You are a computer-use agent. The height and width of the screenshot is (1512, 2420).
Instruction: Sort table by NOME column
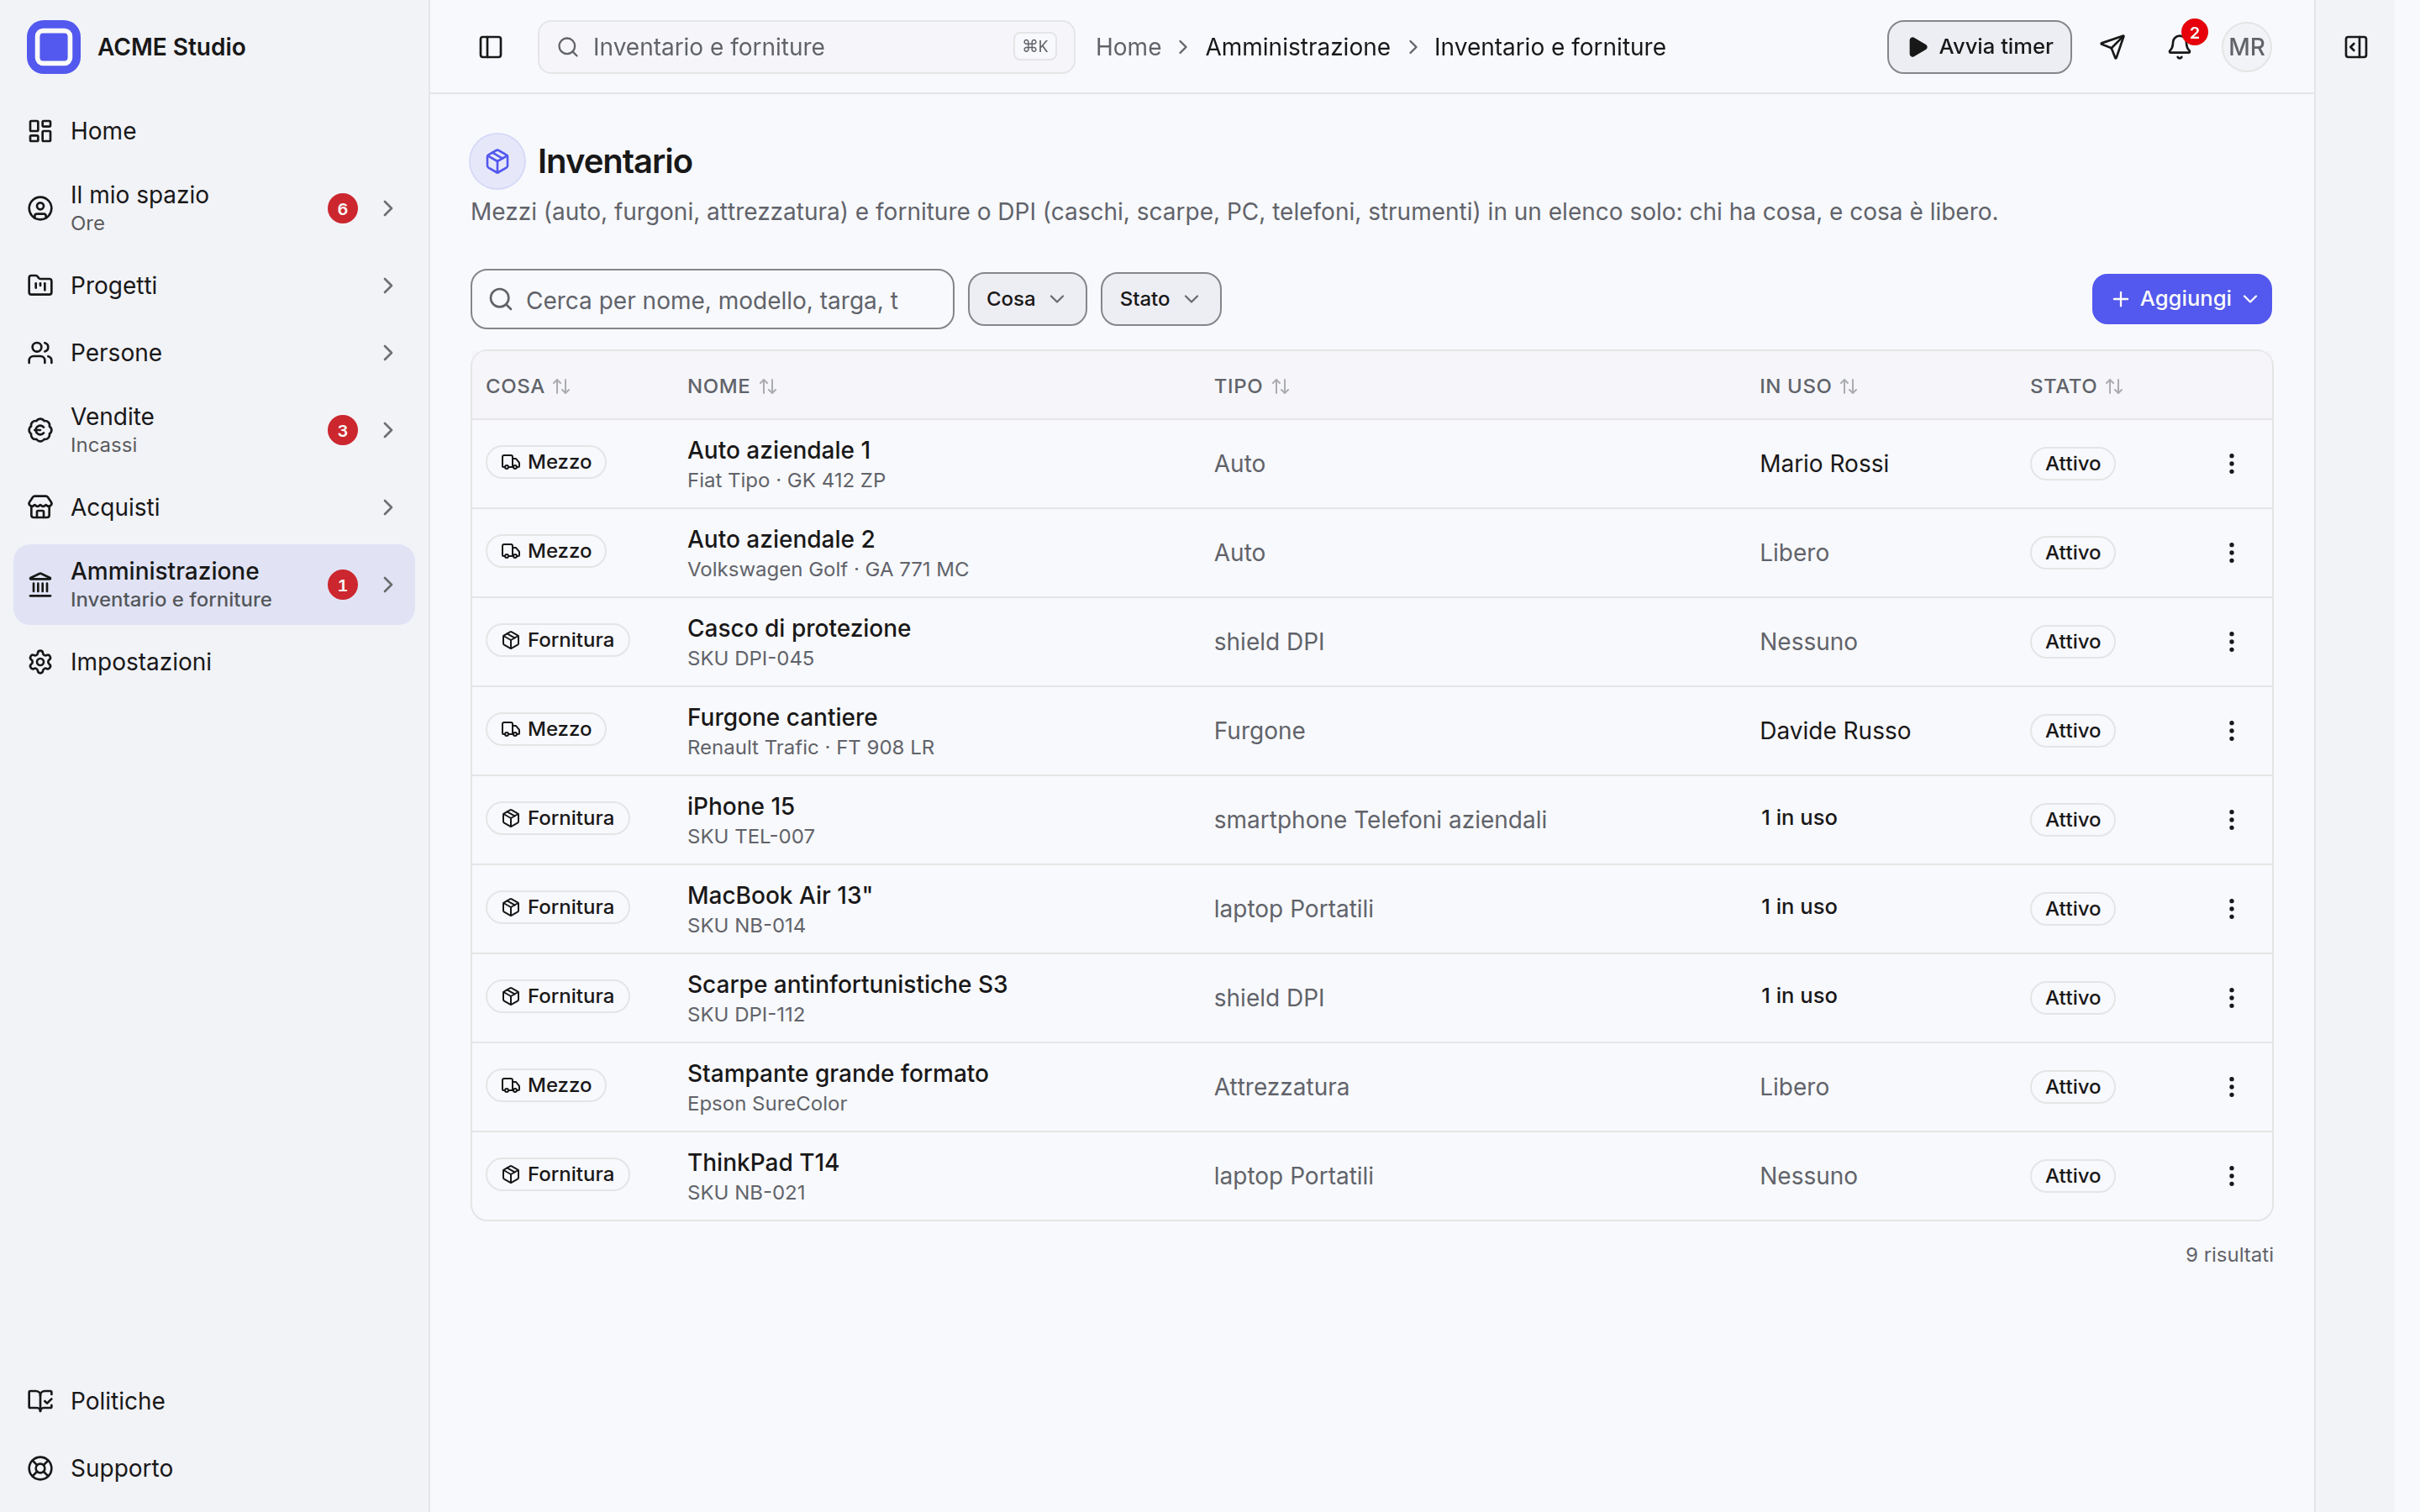(x=732, y=386)
